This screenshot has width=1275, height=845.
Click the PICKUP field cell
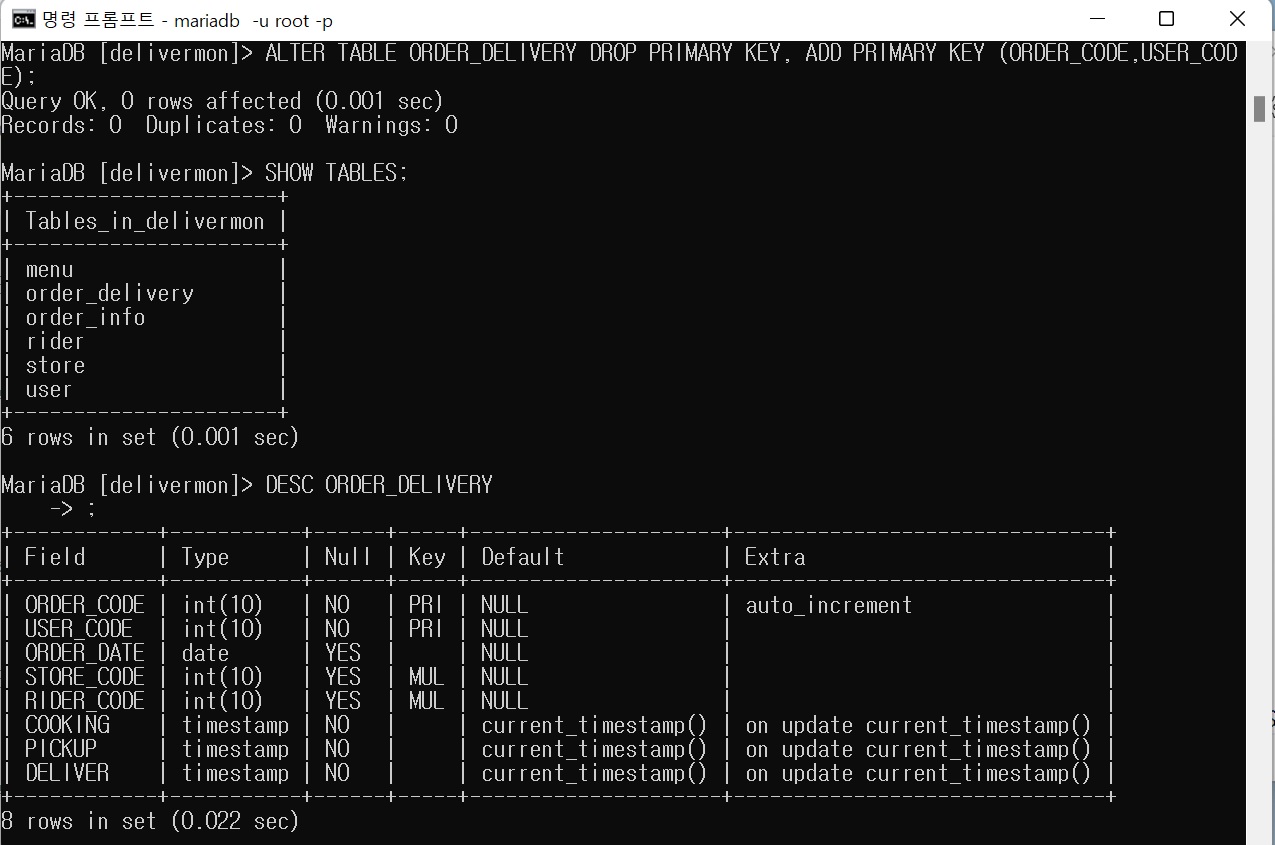pyautogui.click(x=61, y=749)
